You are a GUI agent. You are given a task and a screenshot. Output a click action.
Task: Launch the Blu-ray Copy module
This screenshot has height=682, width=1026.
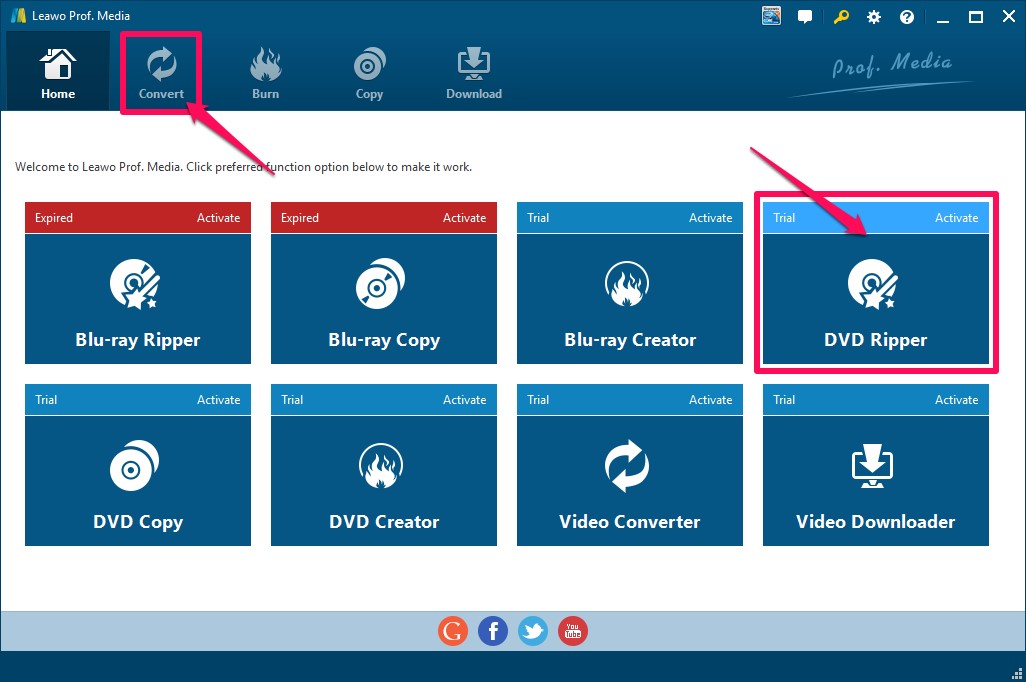point(384,299)
